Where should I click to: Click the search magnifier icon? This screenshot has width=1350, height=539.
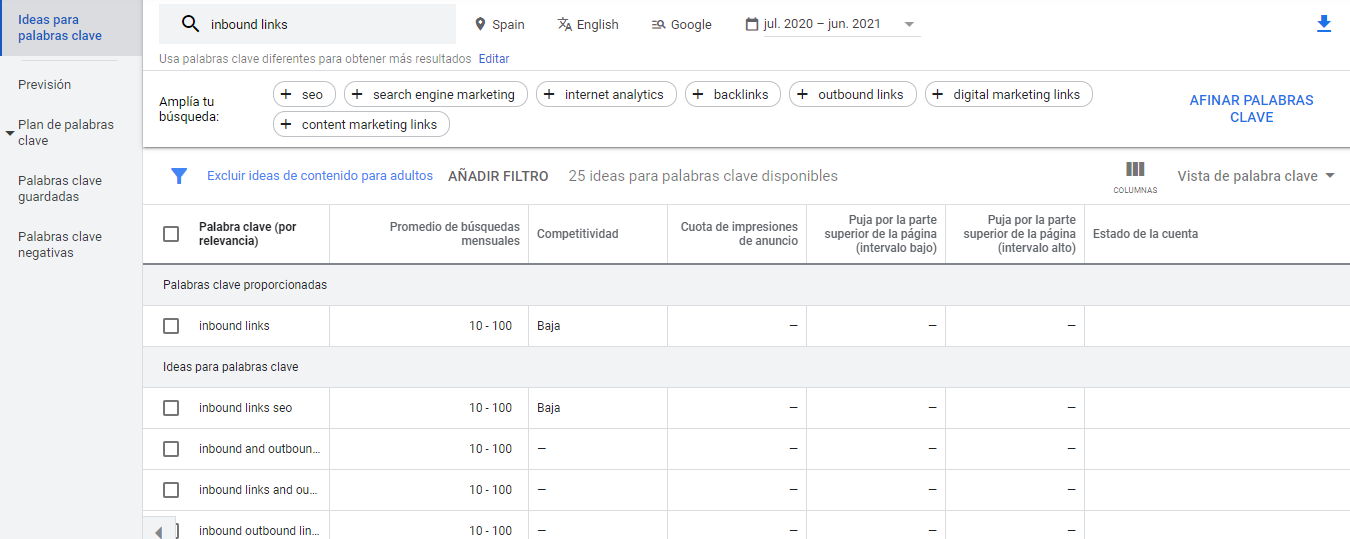190,24
